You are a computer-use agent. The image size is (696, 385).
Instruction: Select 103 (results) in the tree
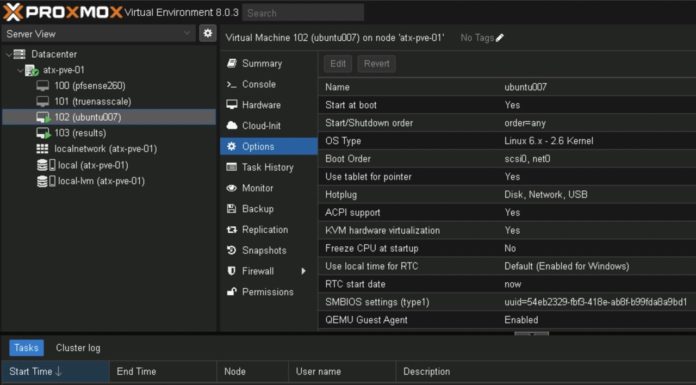109,133
